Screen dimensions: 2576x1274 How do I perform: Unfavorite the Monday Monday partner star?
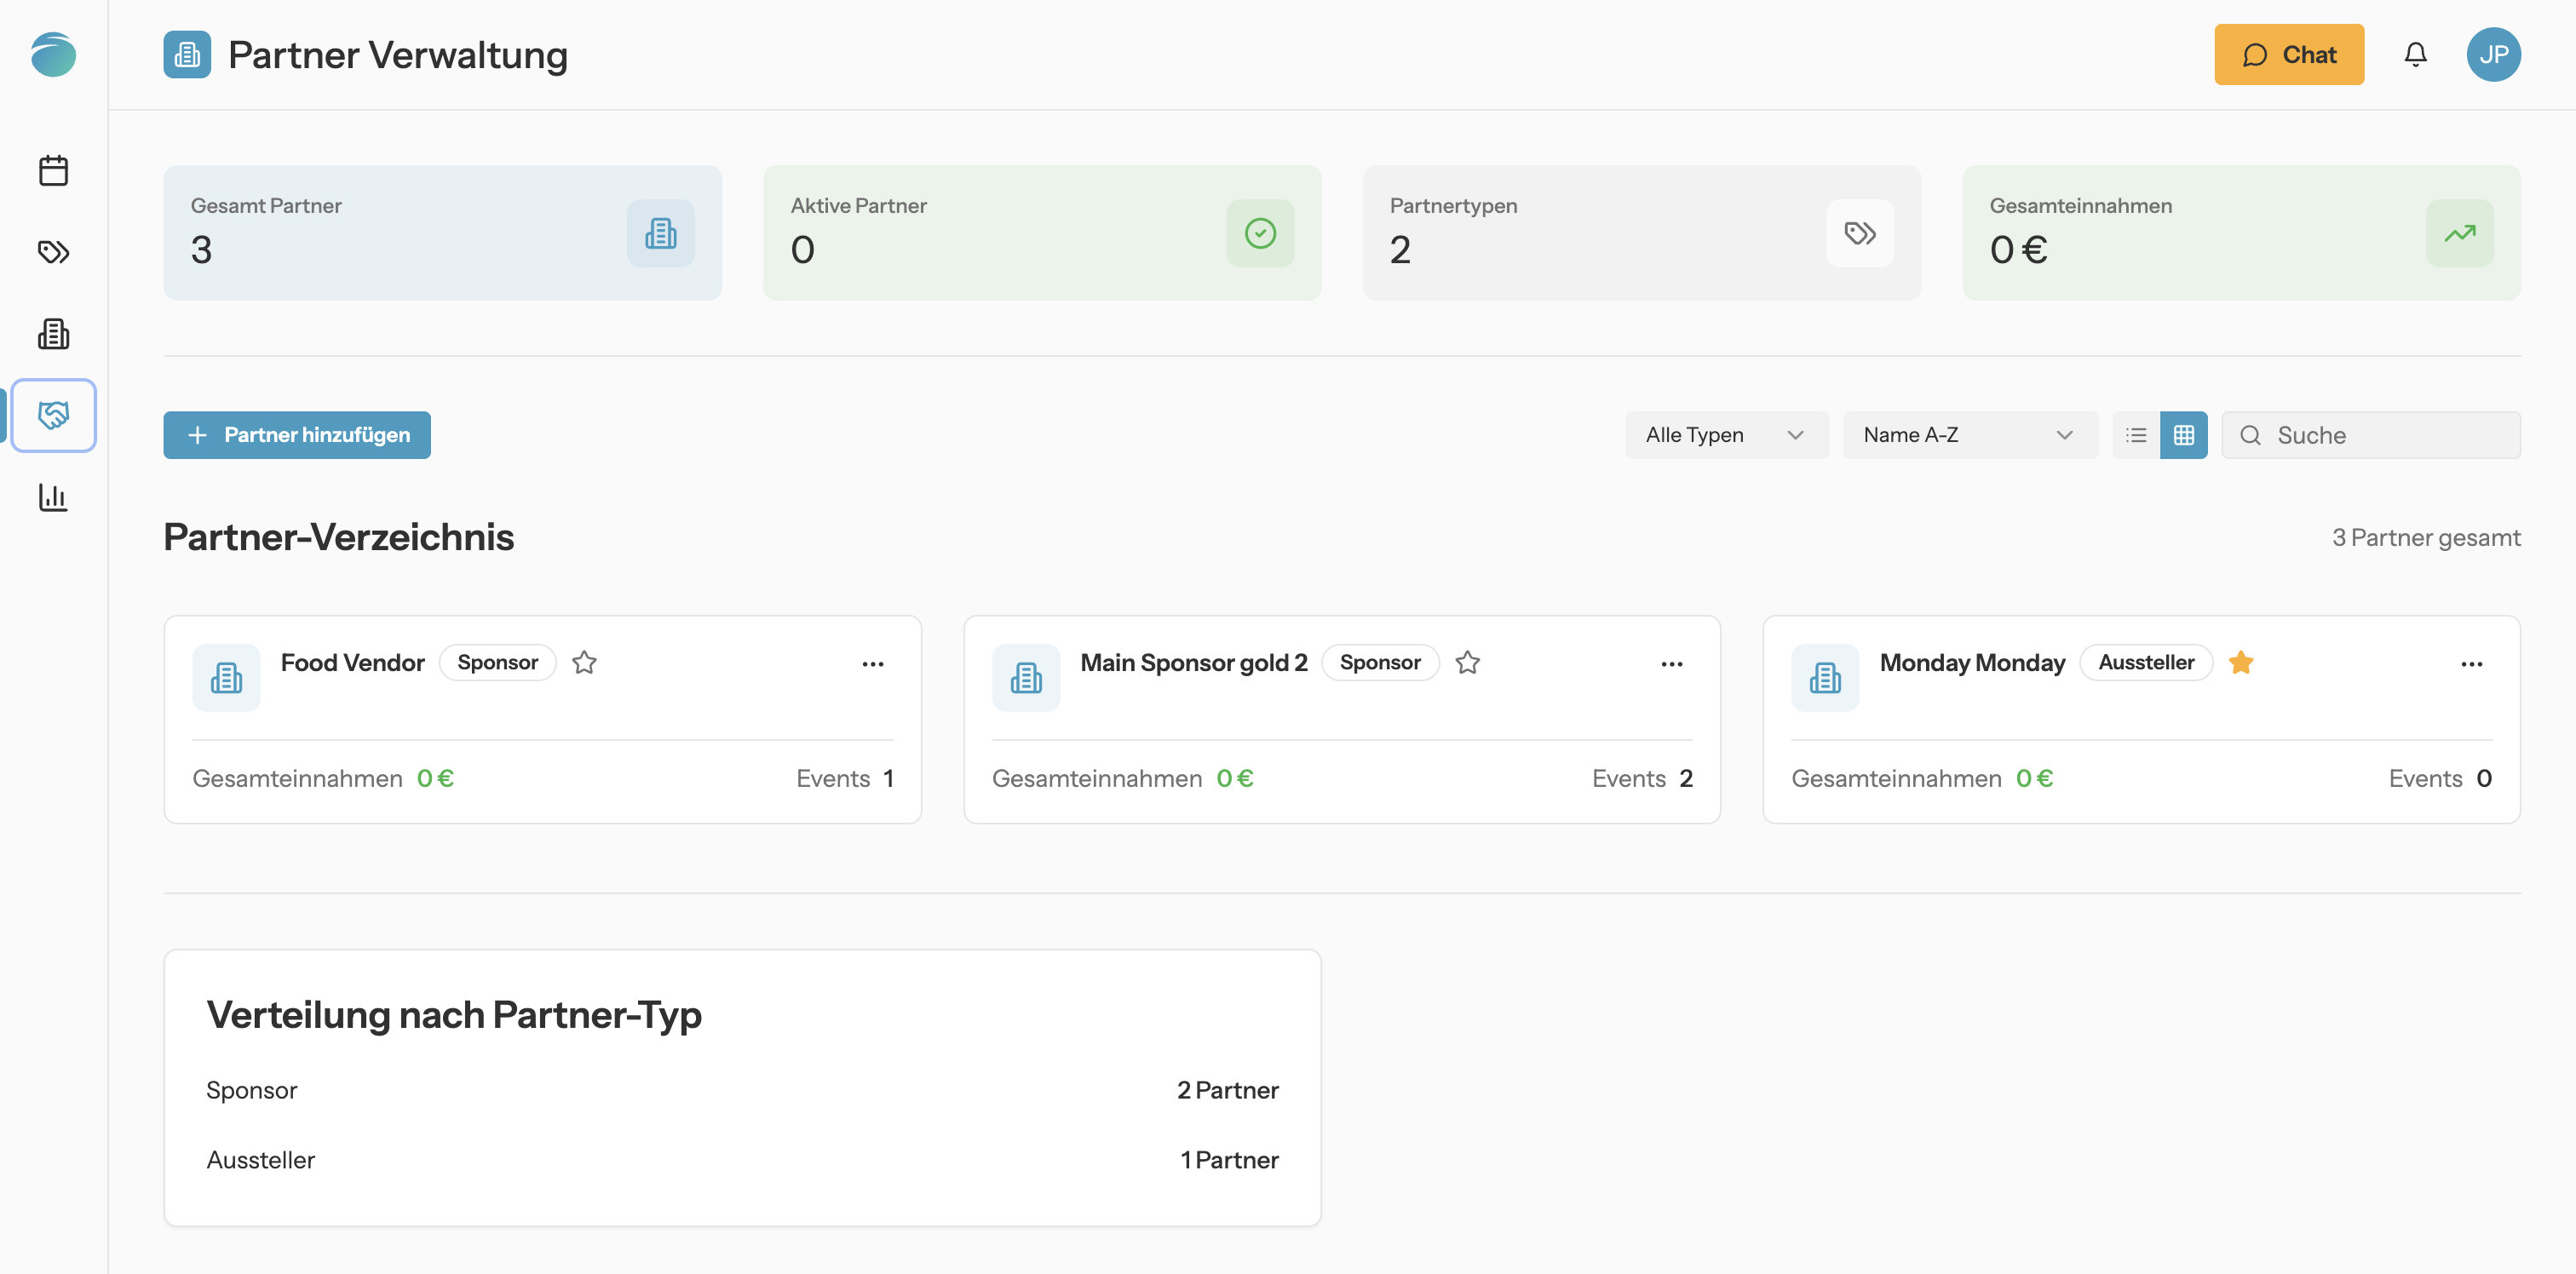click(2241, 662)
